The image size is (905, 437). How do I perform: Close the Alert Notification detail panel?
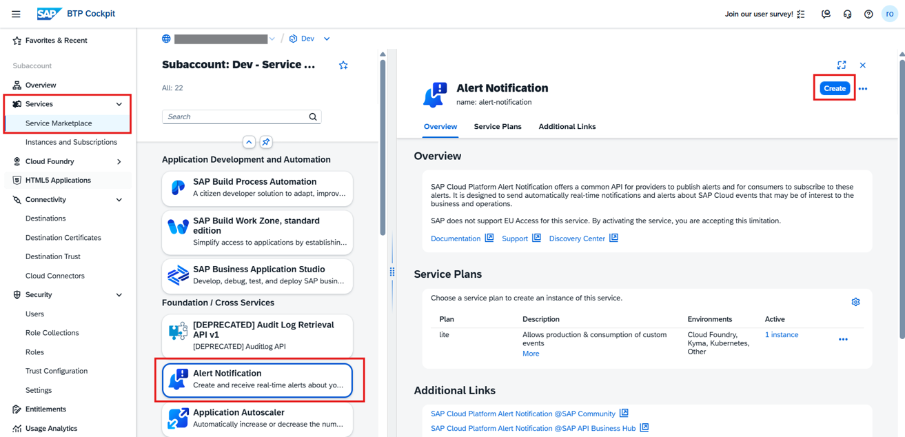pyautogui.click(x=863, y=65)
